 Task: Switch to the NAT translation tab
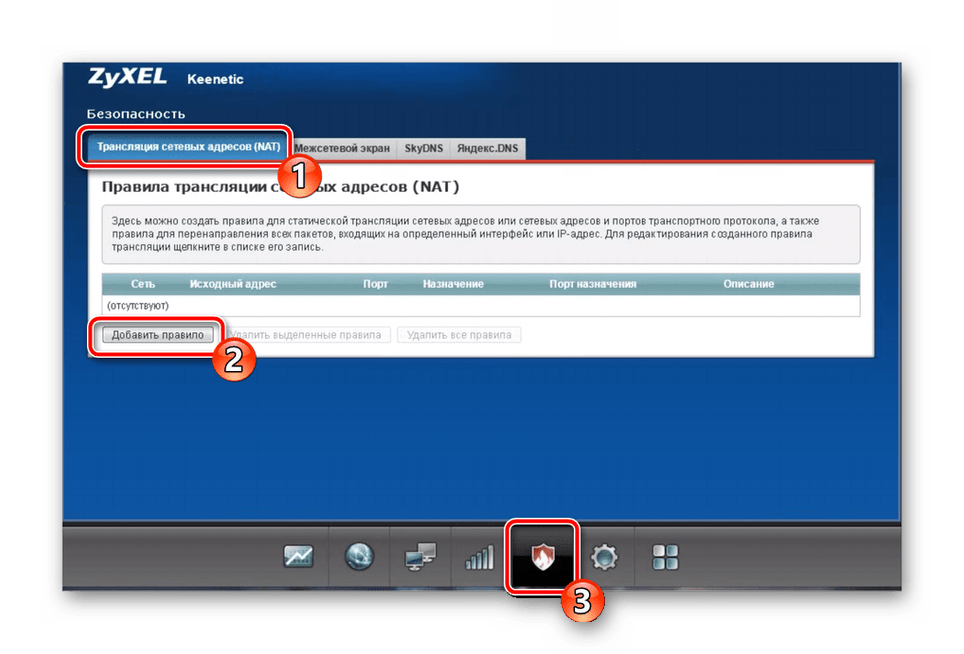(x=188, y=147)
